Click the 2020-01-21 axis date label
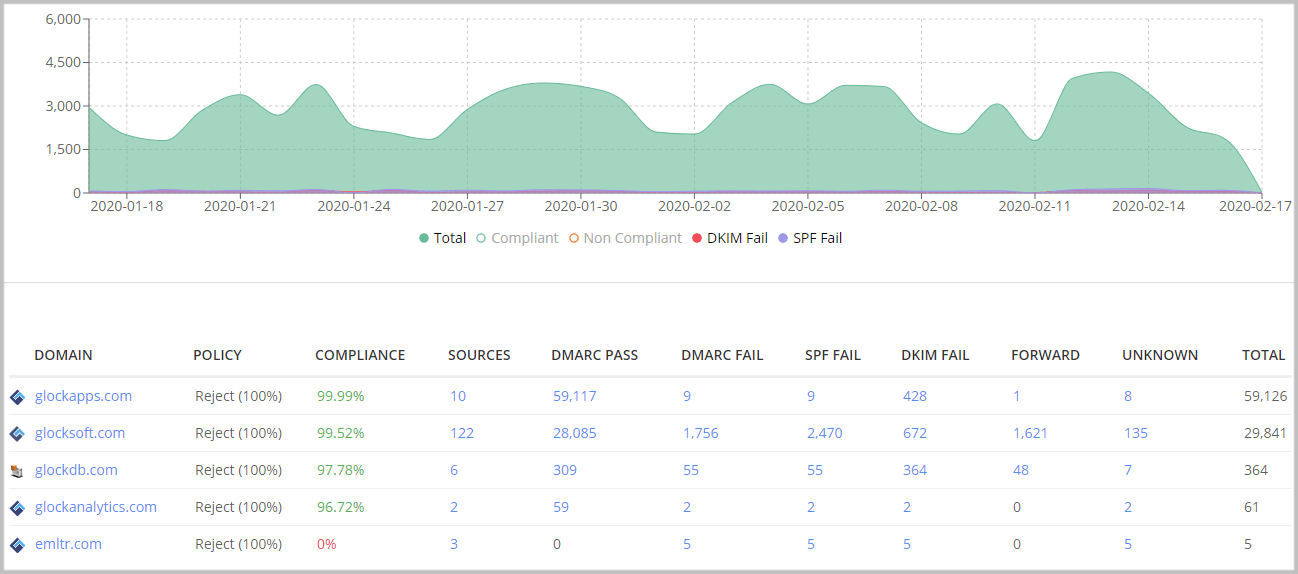This screenshot has width=1298, height=574. coord(240,206)
